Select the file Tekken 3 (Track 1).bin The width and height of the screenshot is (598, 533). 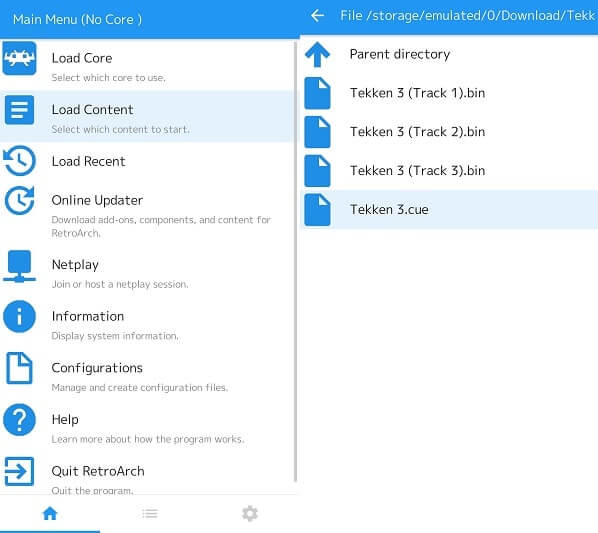pyautogui.click(x=449, y=93)
